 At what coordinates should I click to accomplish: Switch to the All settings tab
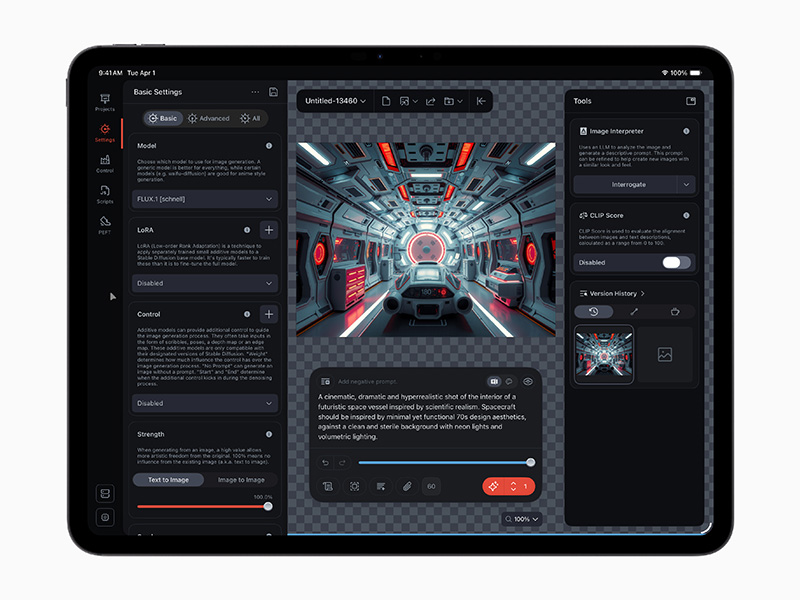[x=250, y=118]
